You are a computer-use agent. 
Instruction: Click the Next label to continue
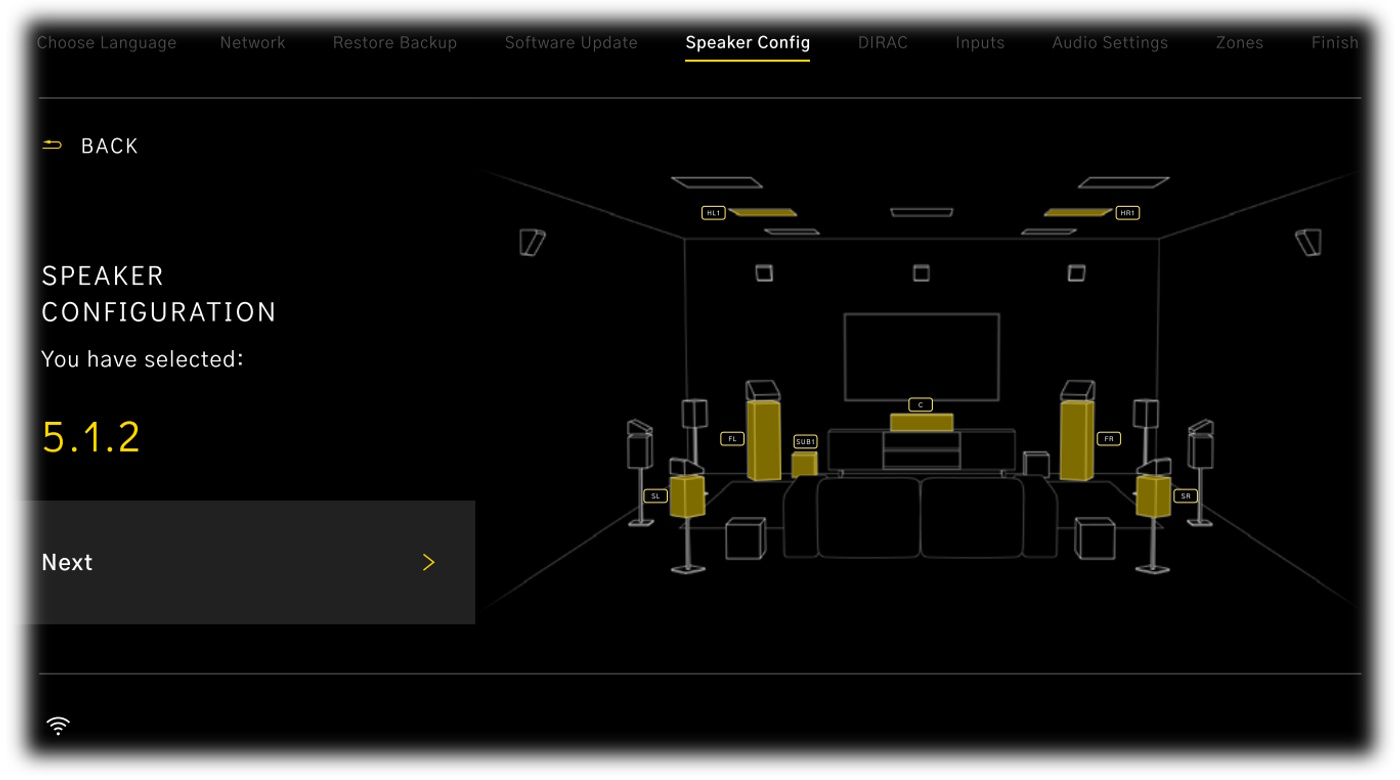tap(67, 563)
